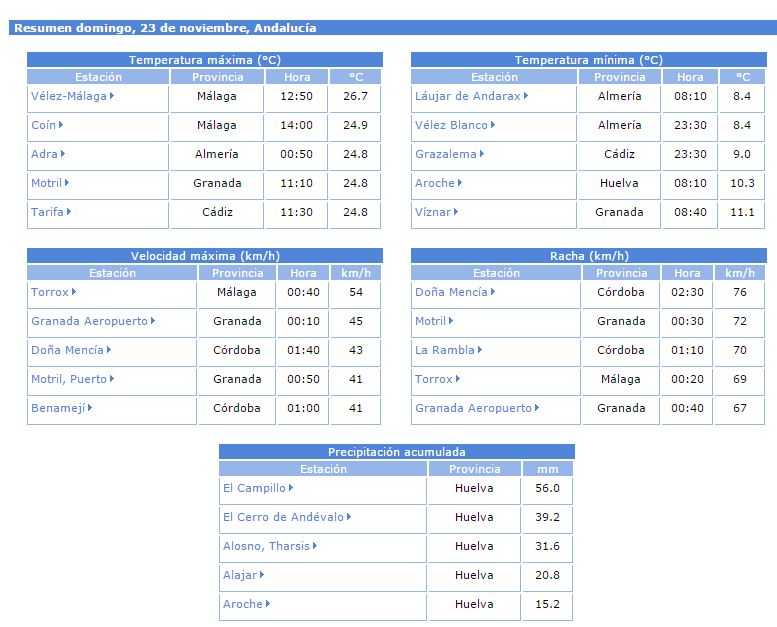
Task: Click the 31.6 mm precipitation value
Action: tap(548, 546)
